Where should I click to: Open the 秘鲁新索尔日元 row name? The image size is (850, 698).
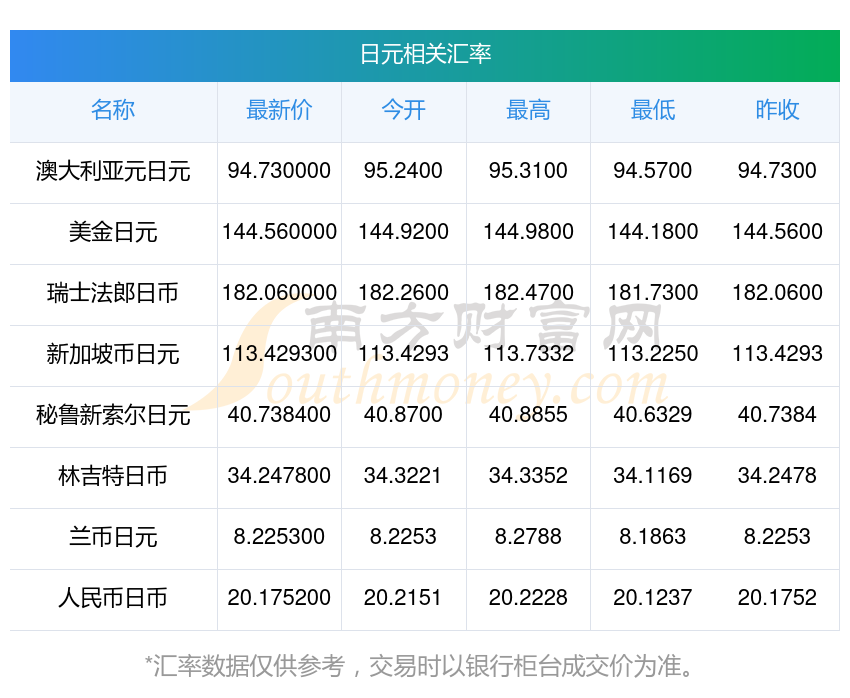(113, 415)
